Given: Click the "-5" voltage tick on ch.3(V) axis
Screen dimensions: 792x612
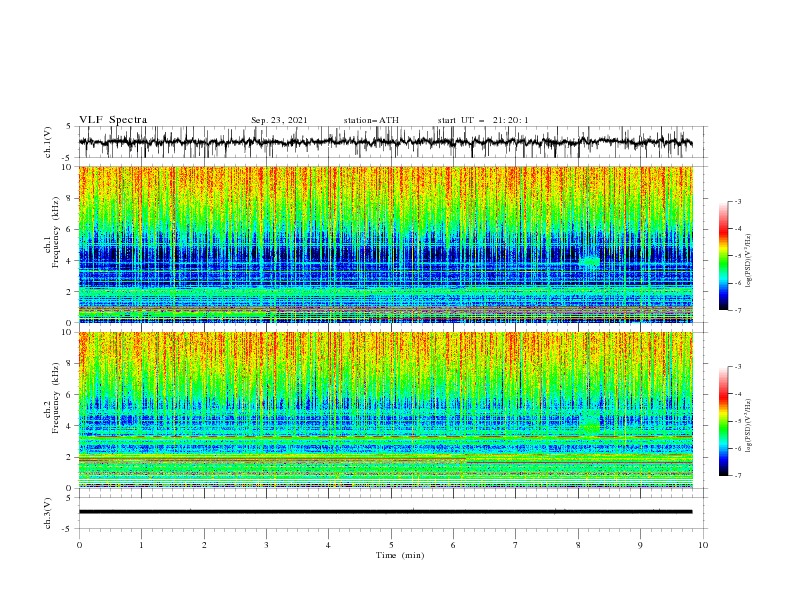Looking at the screenshot, I should (x=67, y=529).
